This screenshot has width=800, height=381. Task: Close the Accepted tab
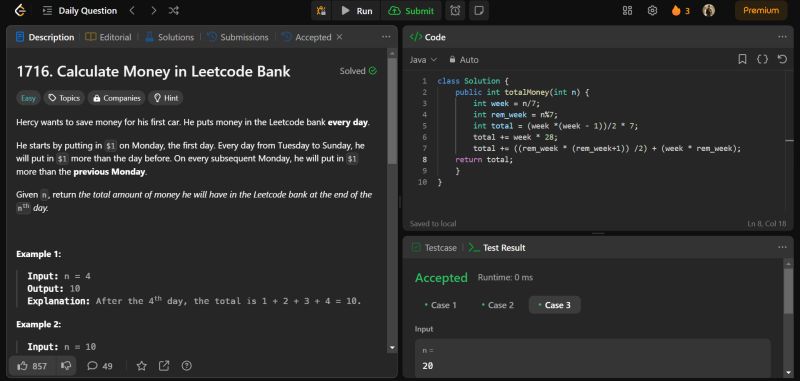(339, 37)
